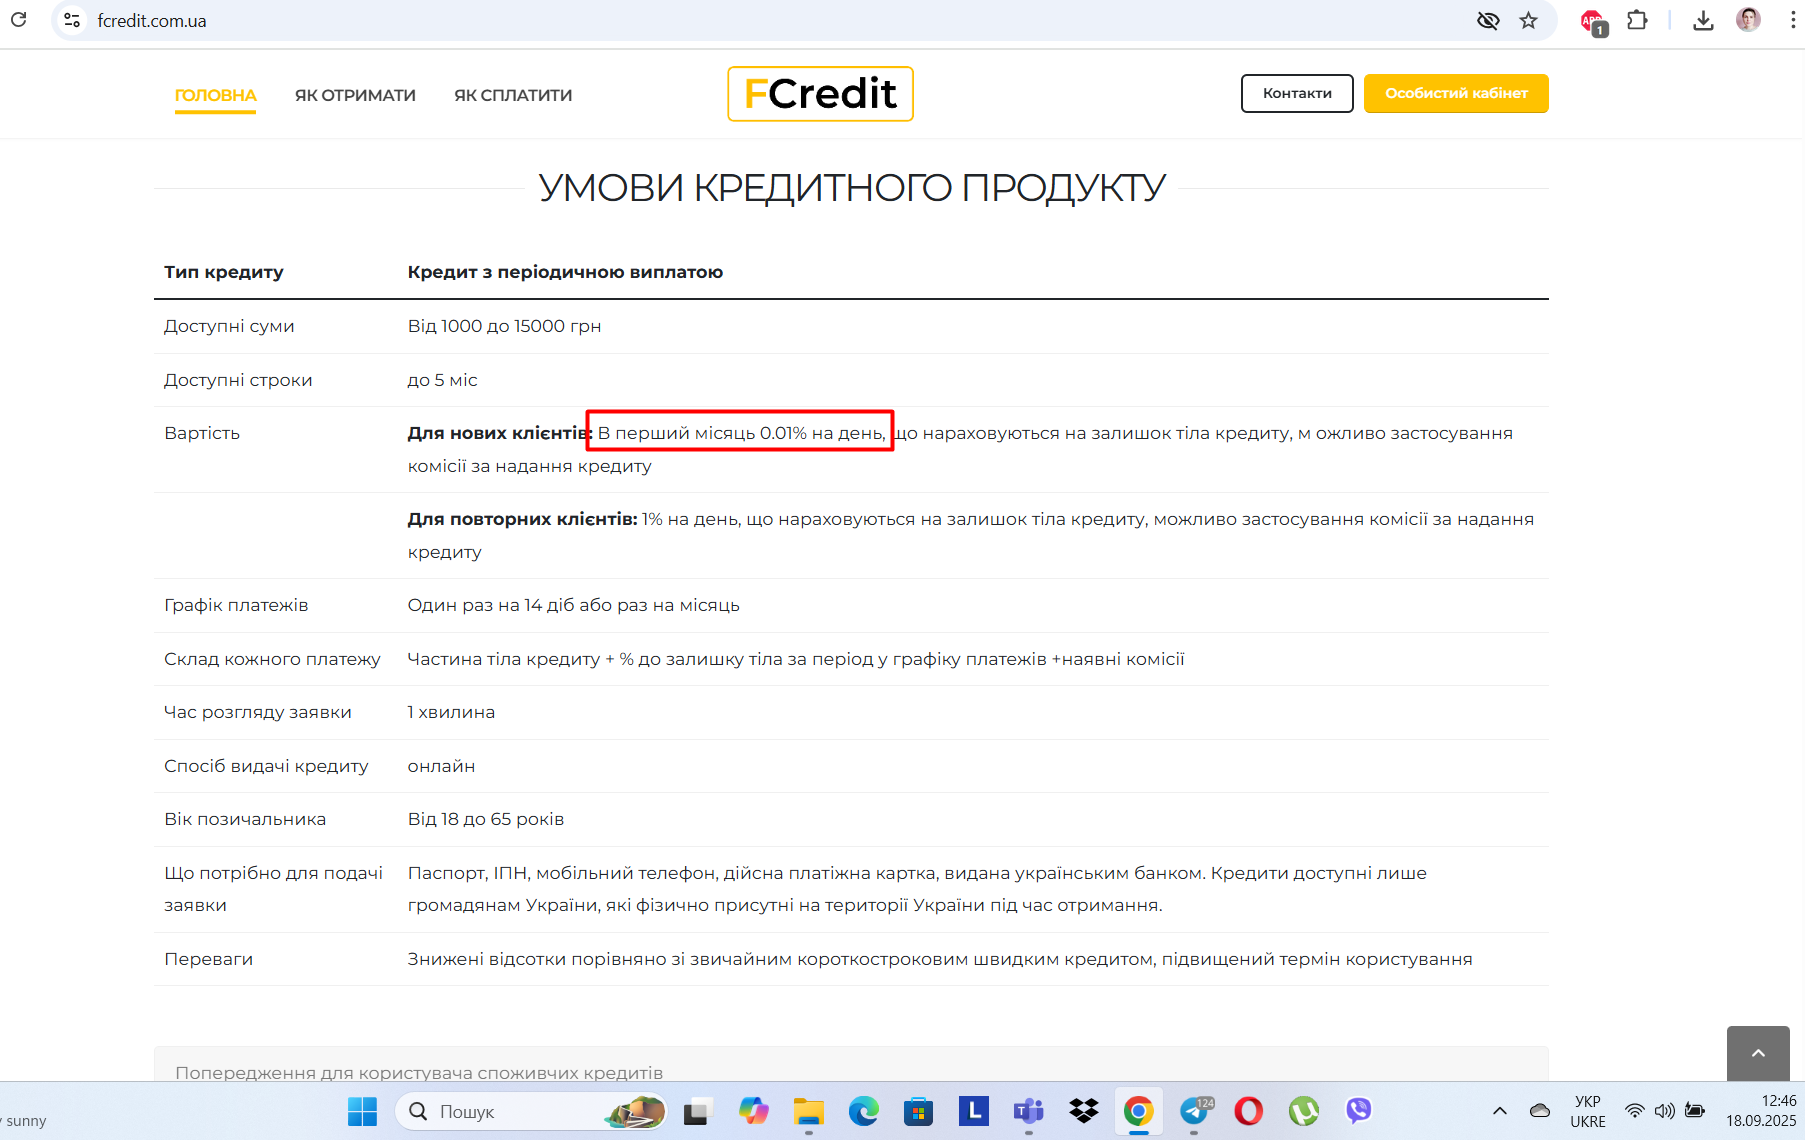Click the Переваги row label

point(208,959)
